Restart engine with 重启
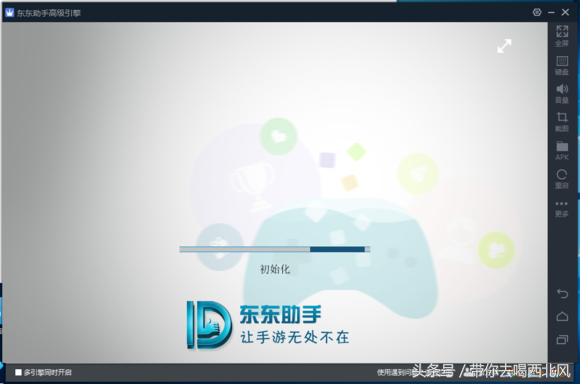This screenshot has width=580, height=384. [562, 179]
